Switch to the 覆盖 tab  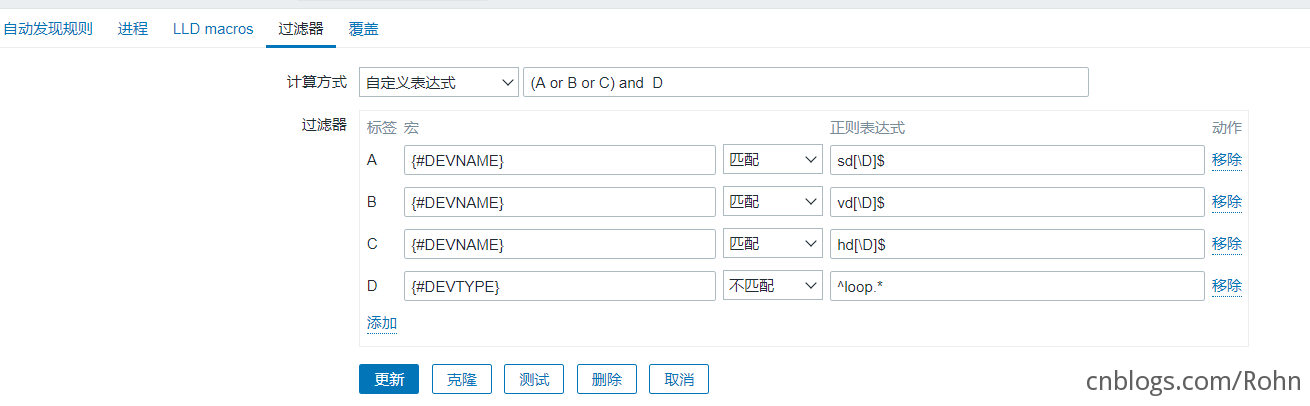[x=364, y=29]
